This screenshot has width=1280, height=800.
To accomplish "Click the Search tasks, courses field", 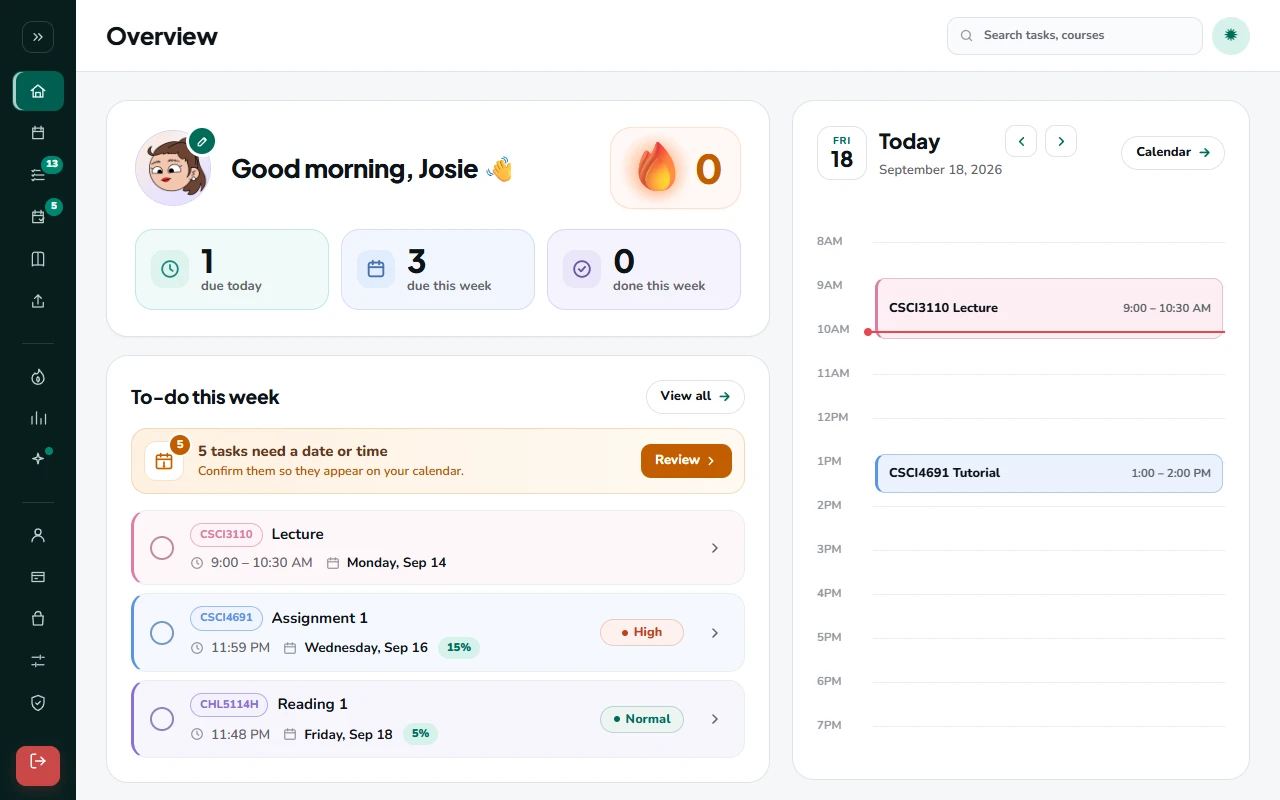I will click(1075, 36).
